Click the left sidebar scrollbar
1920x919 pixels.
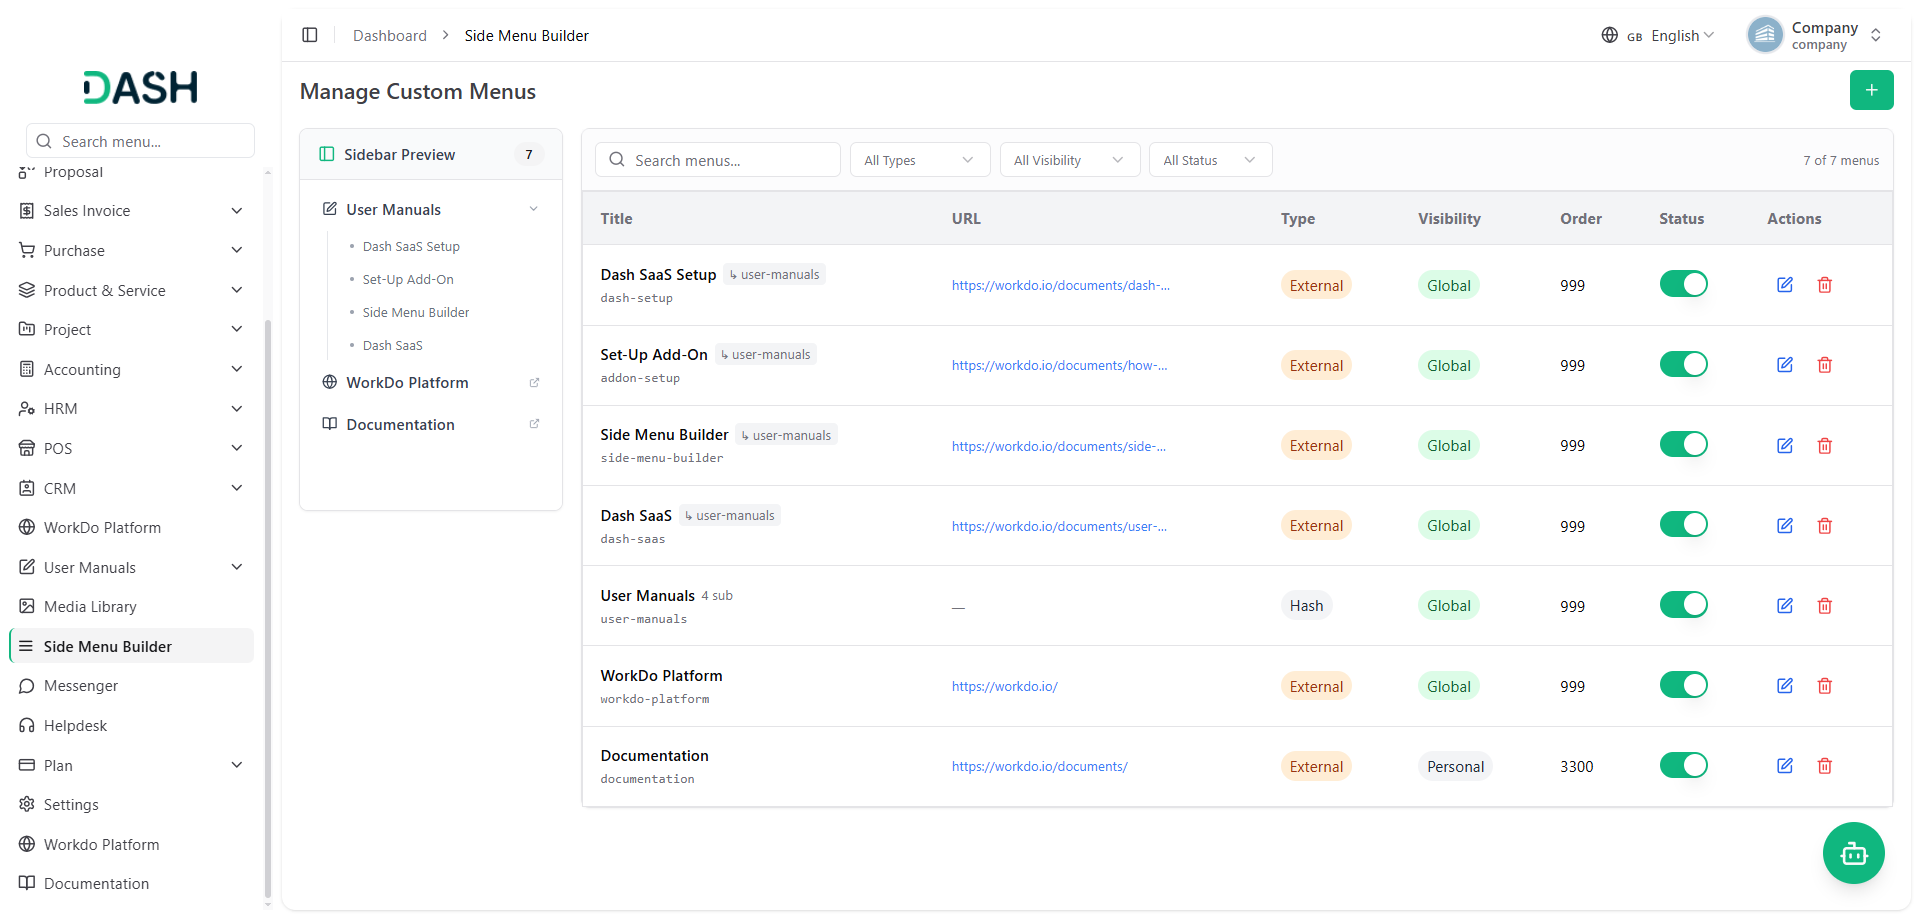click(x=267, y=610)
